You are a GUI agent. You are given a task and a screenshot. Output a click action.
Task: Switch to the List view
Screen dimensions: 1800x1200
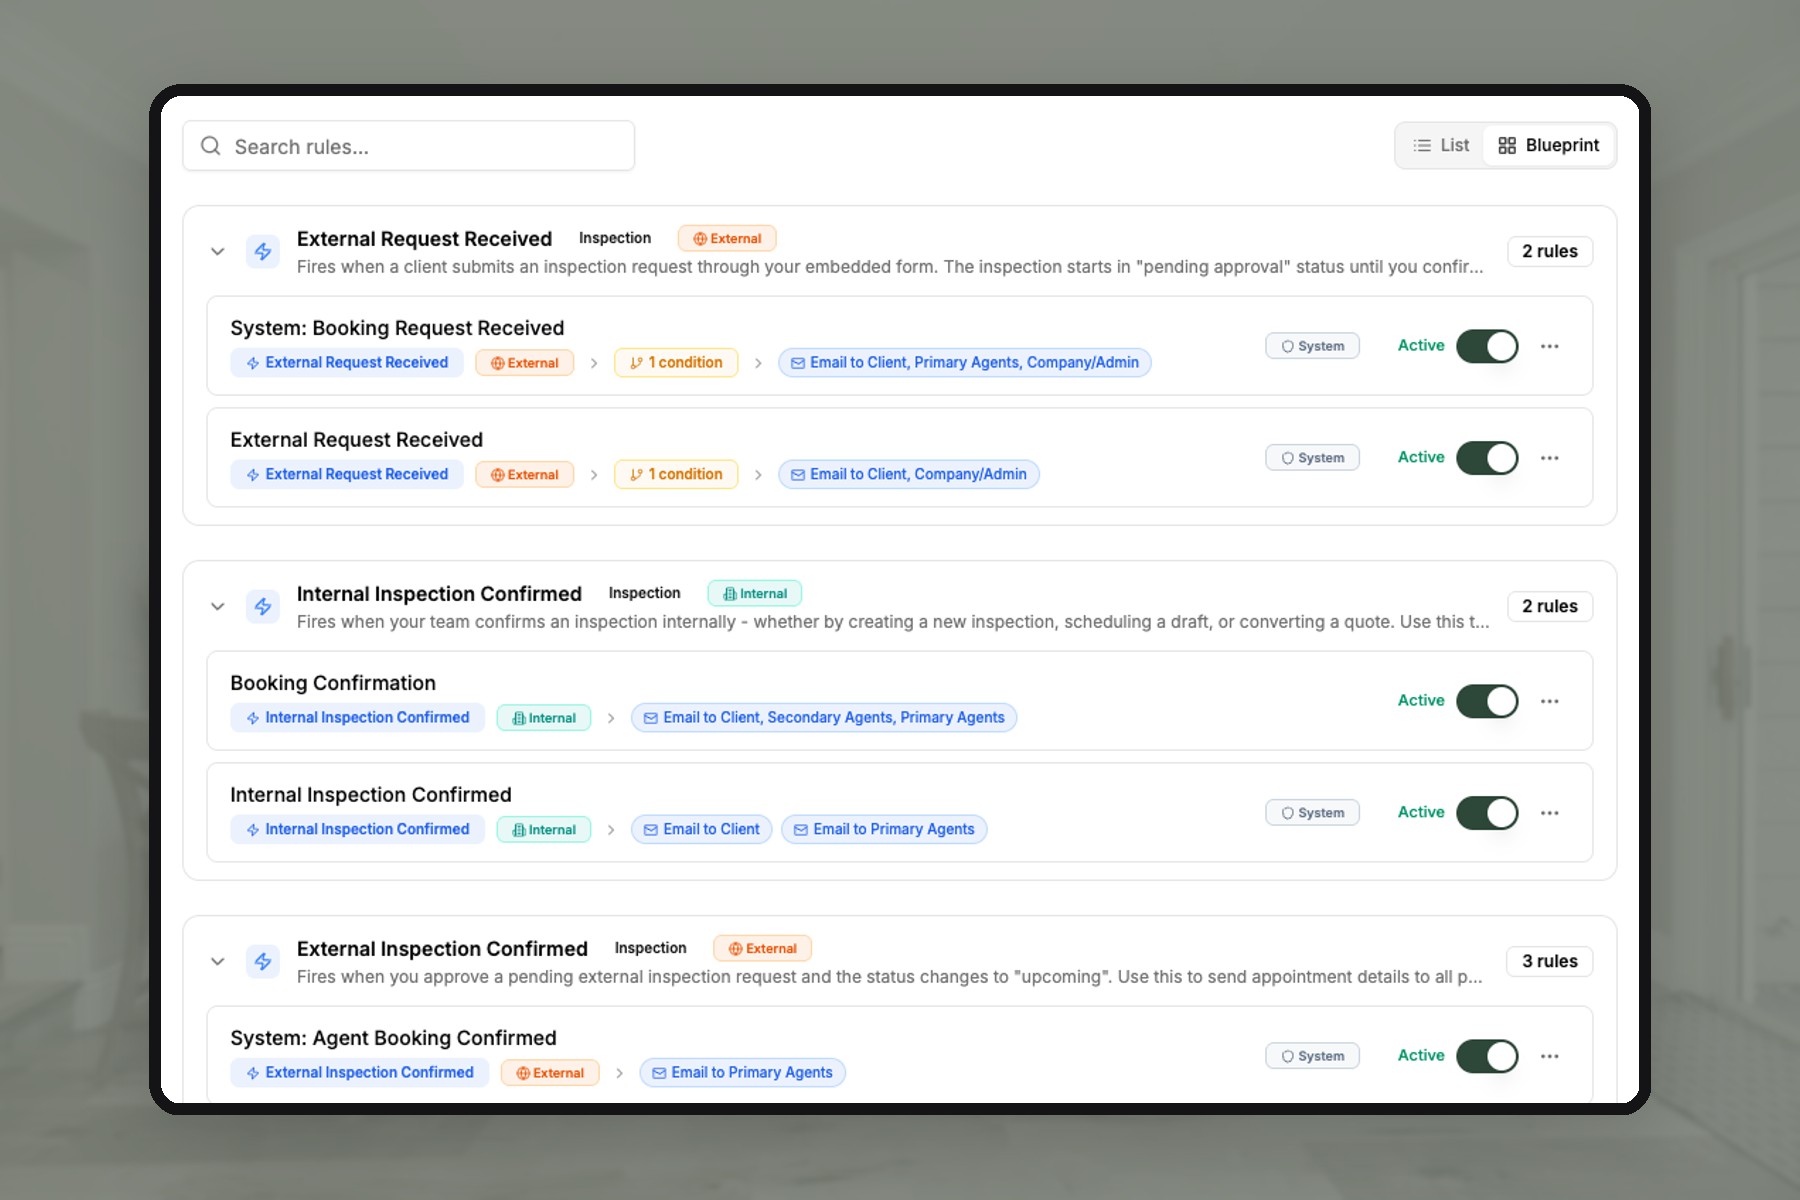[1441, 145]
